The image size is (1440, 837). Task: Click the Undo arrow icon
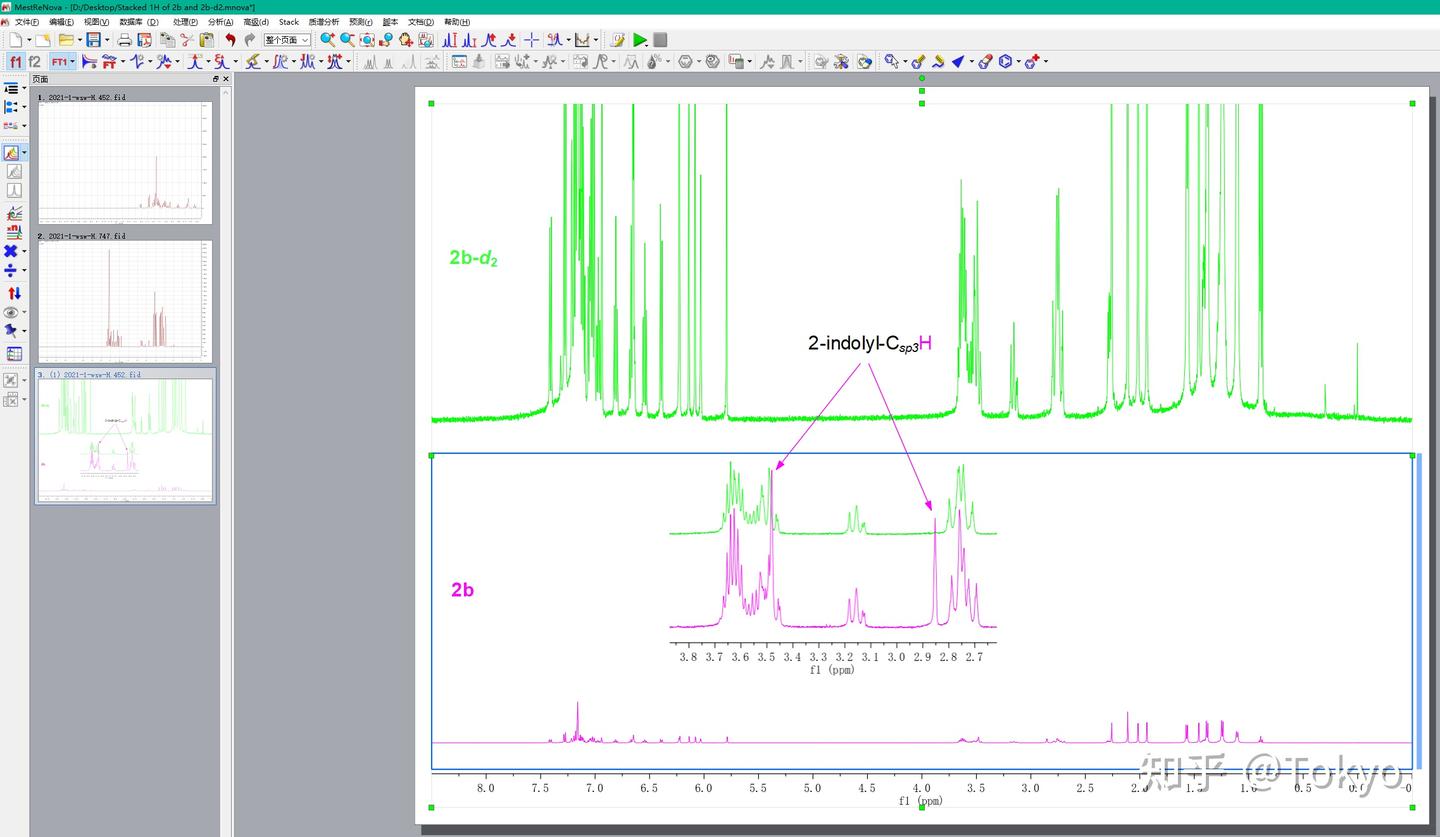point(230,40)
